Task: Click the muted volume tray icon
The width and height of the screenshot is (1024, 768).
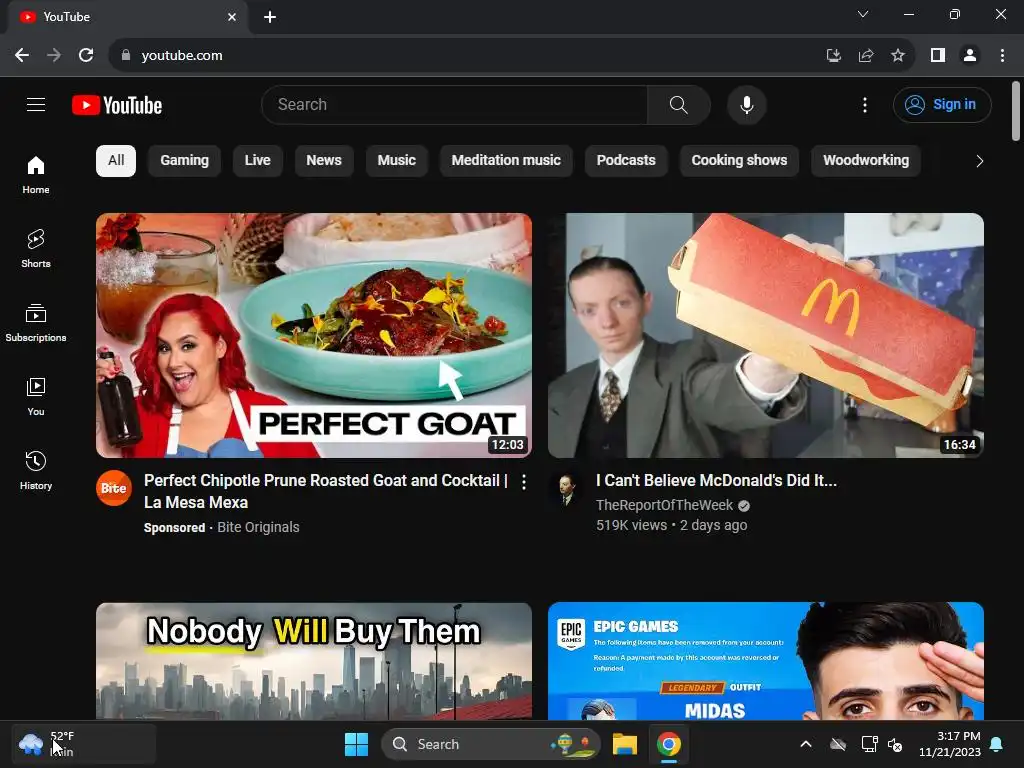Action: (895, 744)
